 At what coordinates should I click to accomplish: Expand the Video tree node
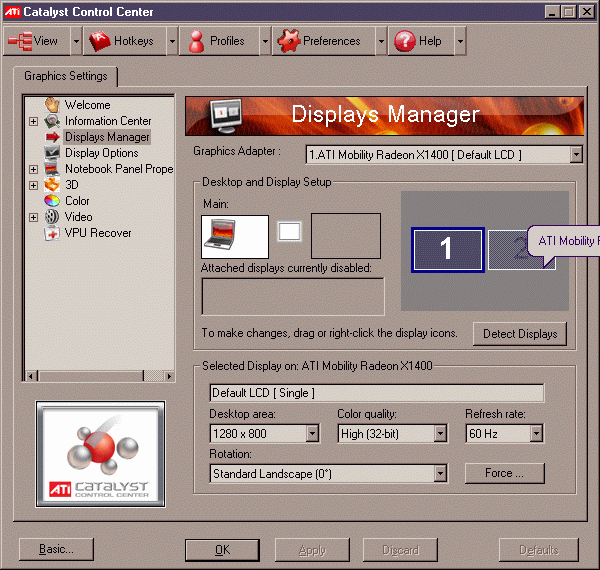point(34,217)
